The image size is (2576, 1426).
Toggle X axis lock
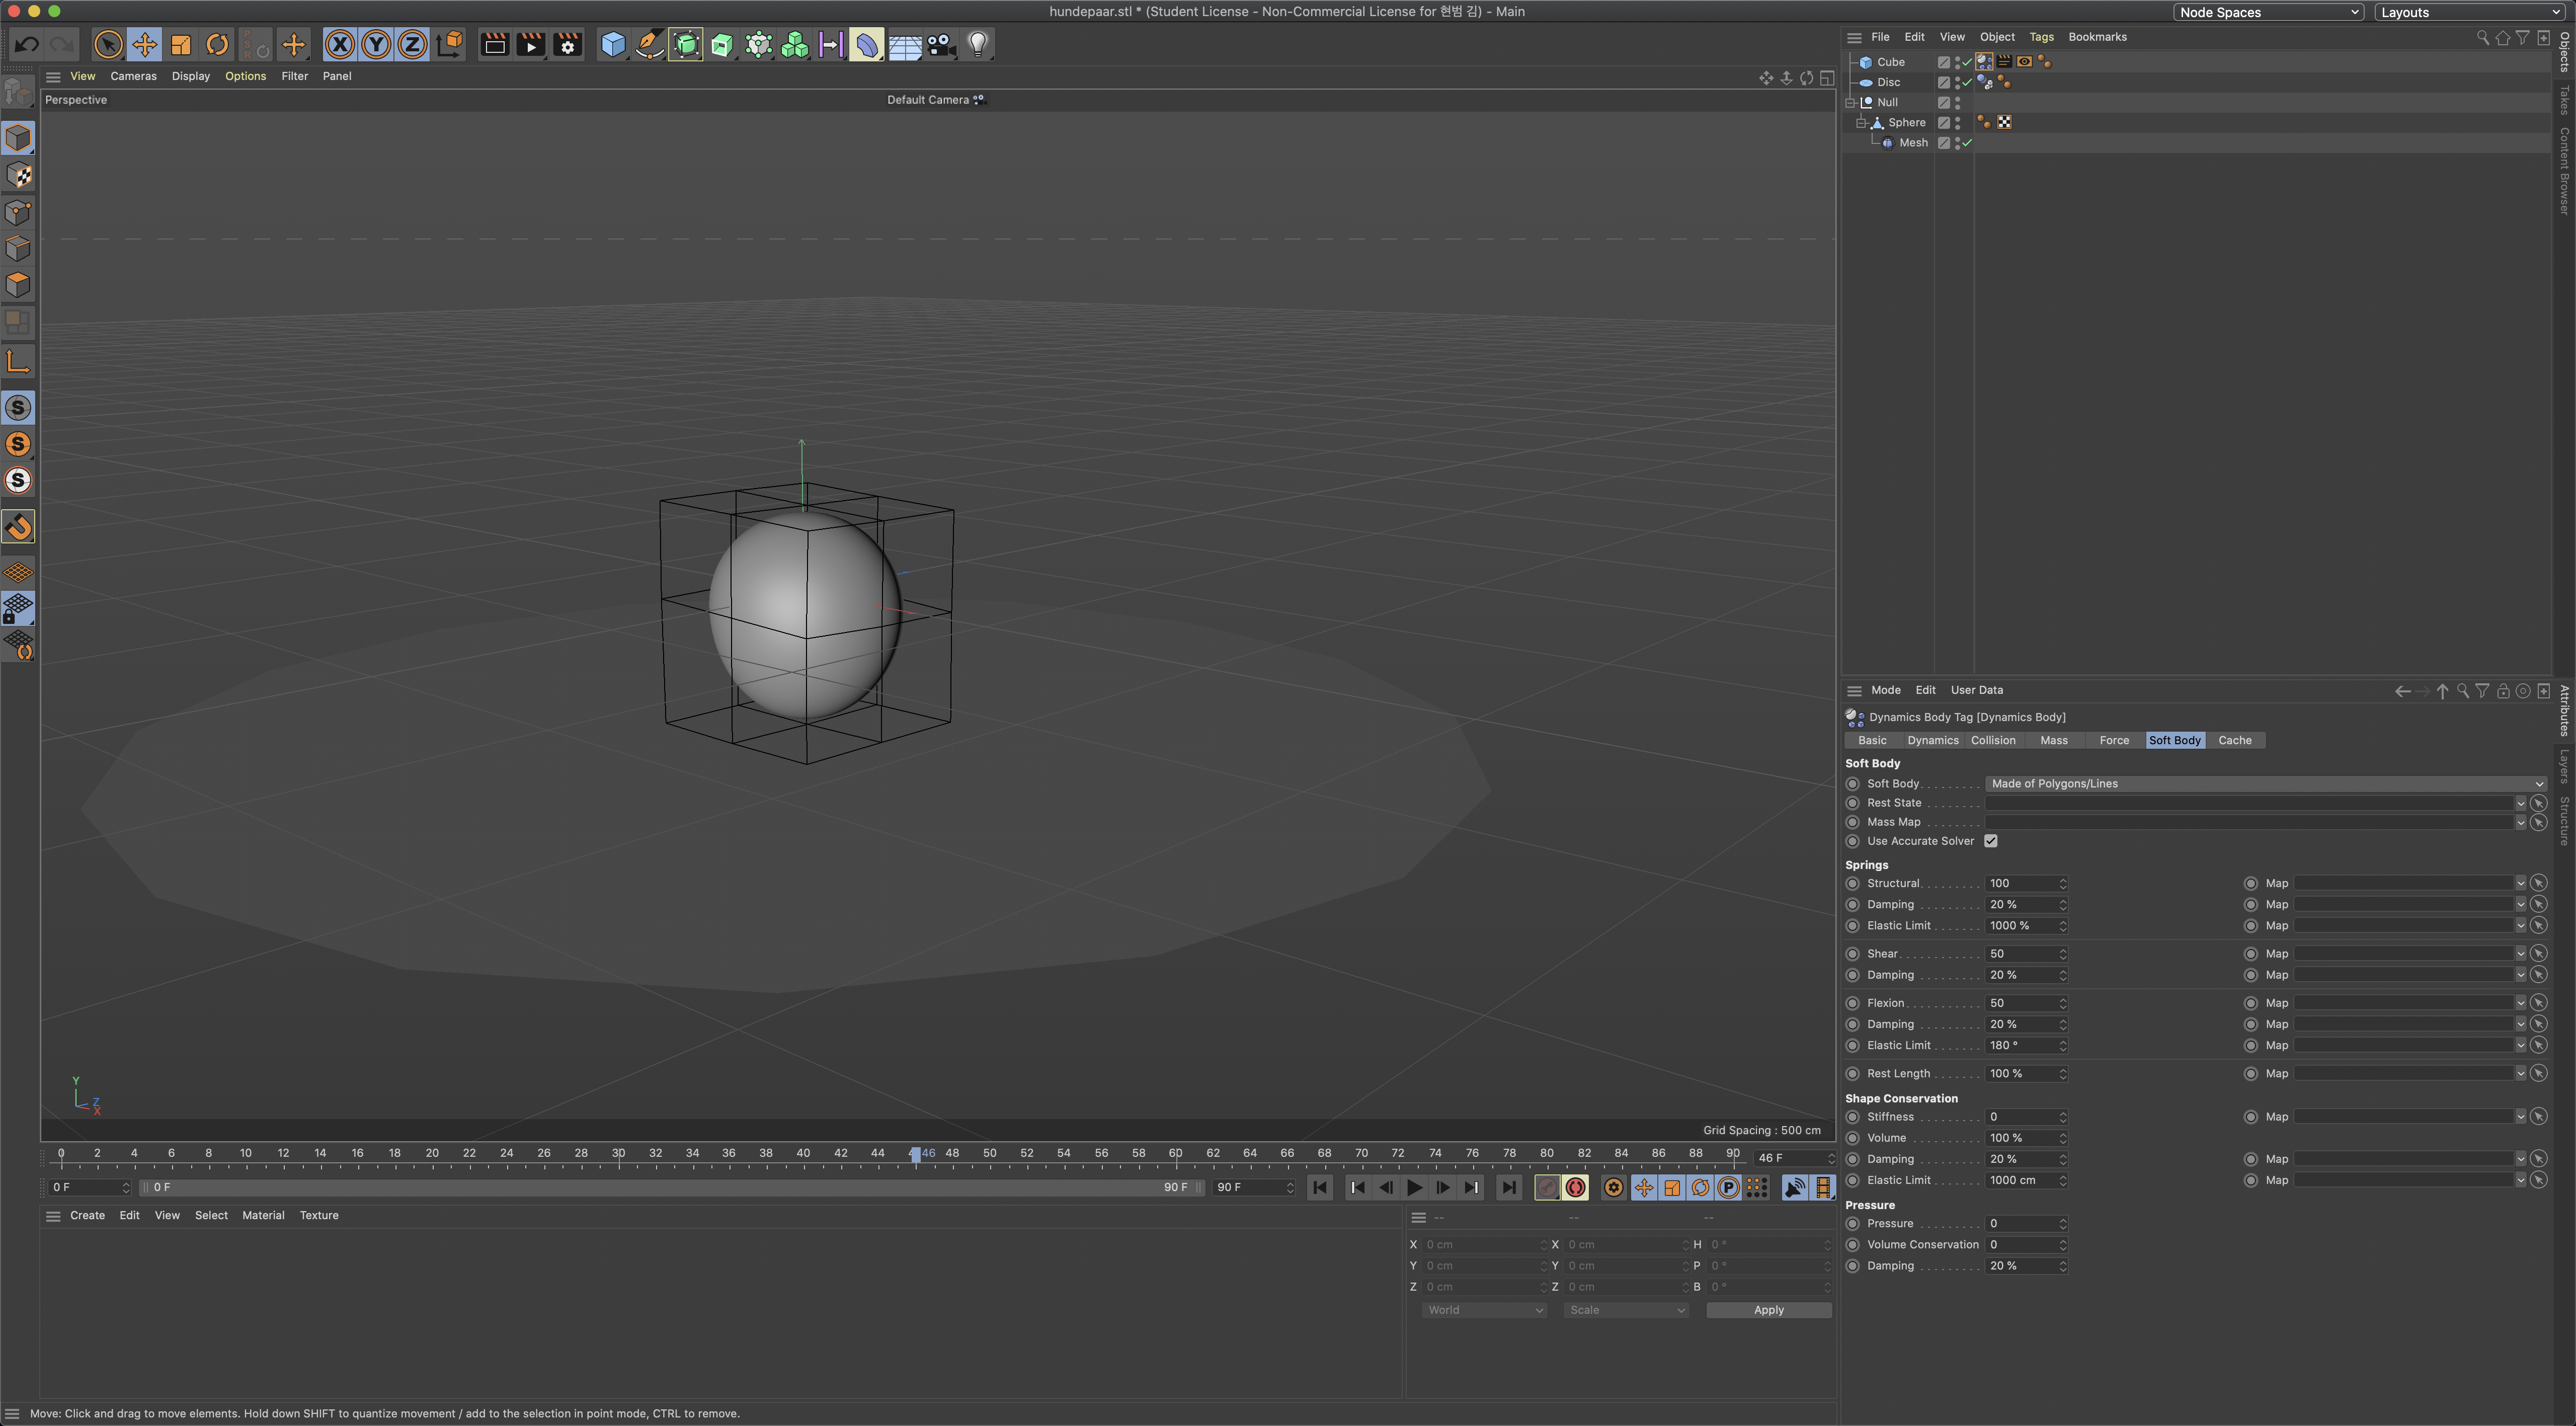pyautogui.click(x=340, y=44)
